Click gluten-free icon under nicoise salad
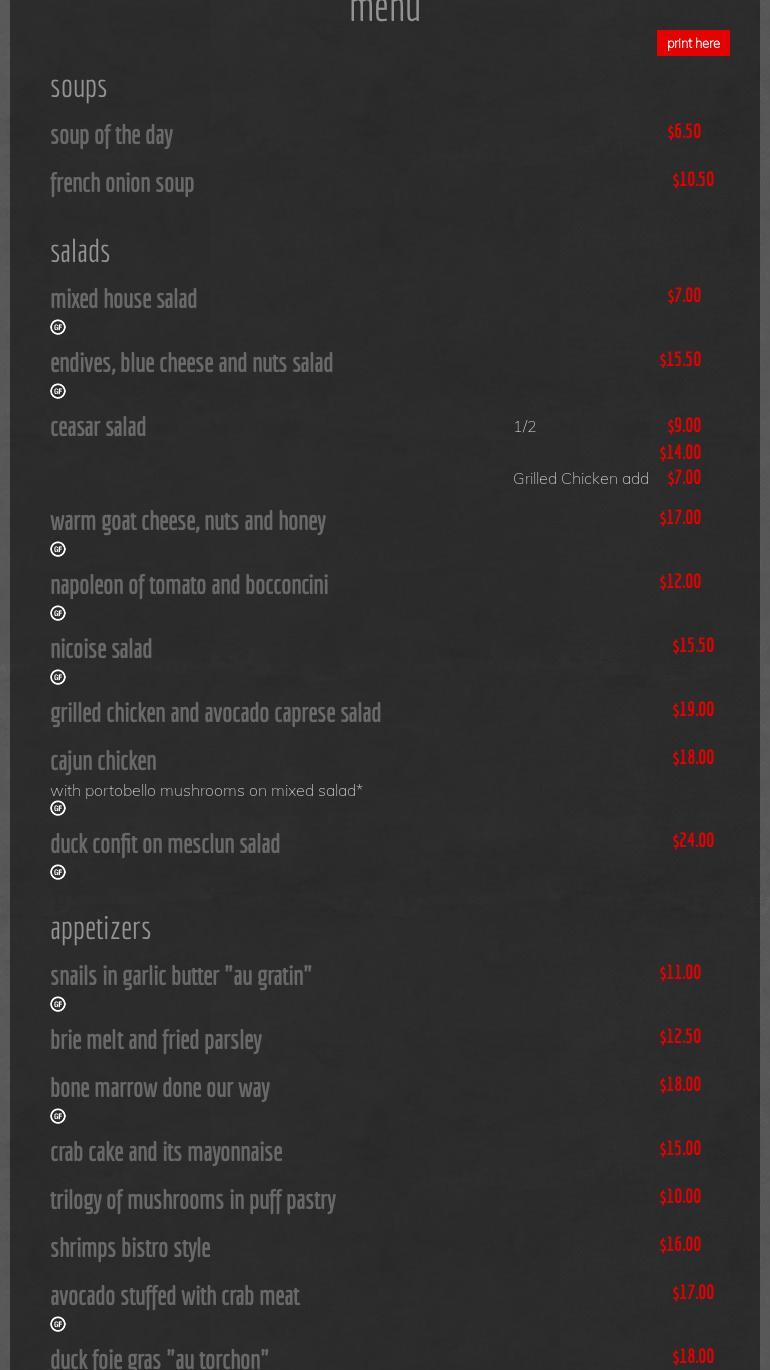Screen dimensions: 770x1370 click(x=58, y=677)
